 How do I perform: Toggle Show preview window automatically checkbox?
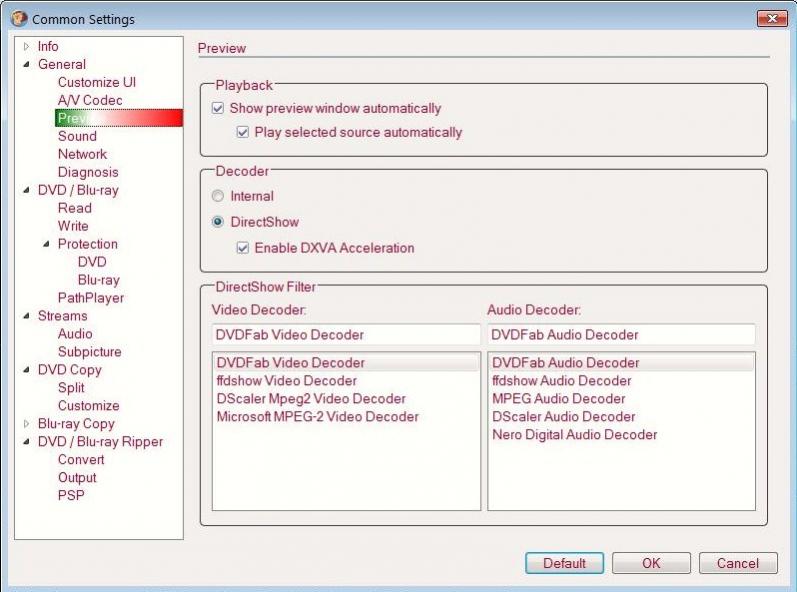click(x=218, y=108)
